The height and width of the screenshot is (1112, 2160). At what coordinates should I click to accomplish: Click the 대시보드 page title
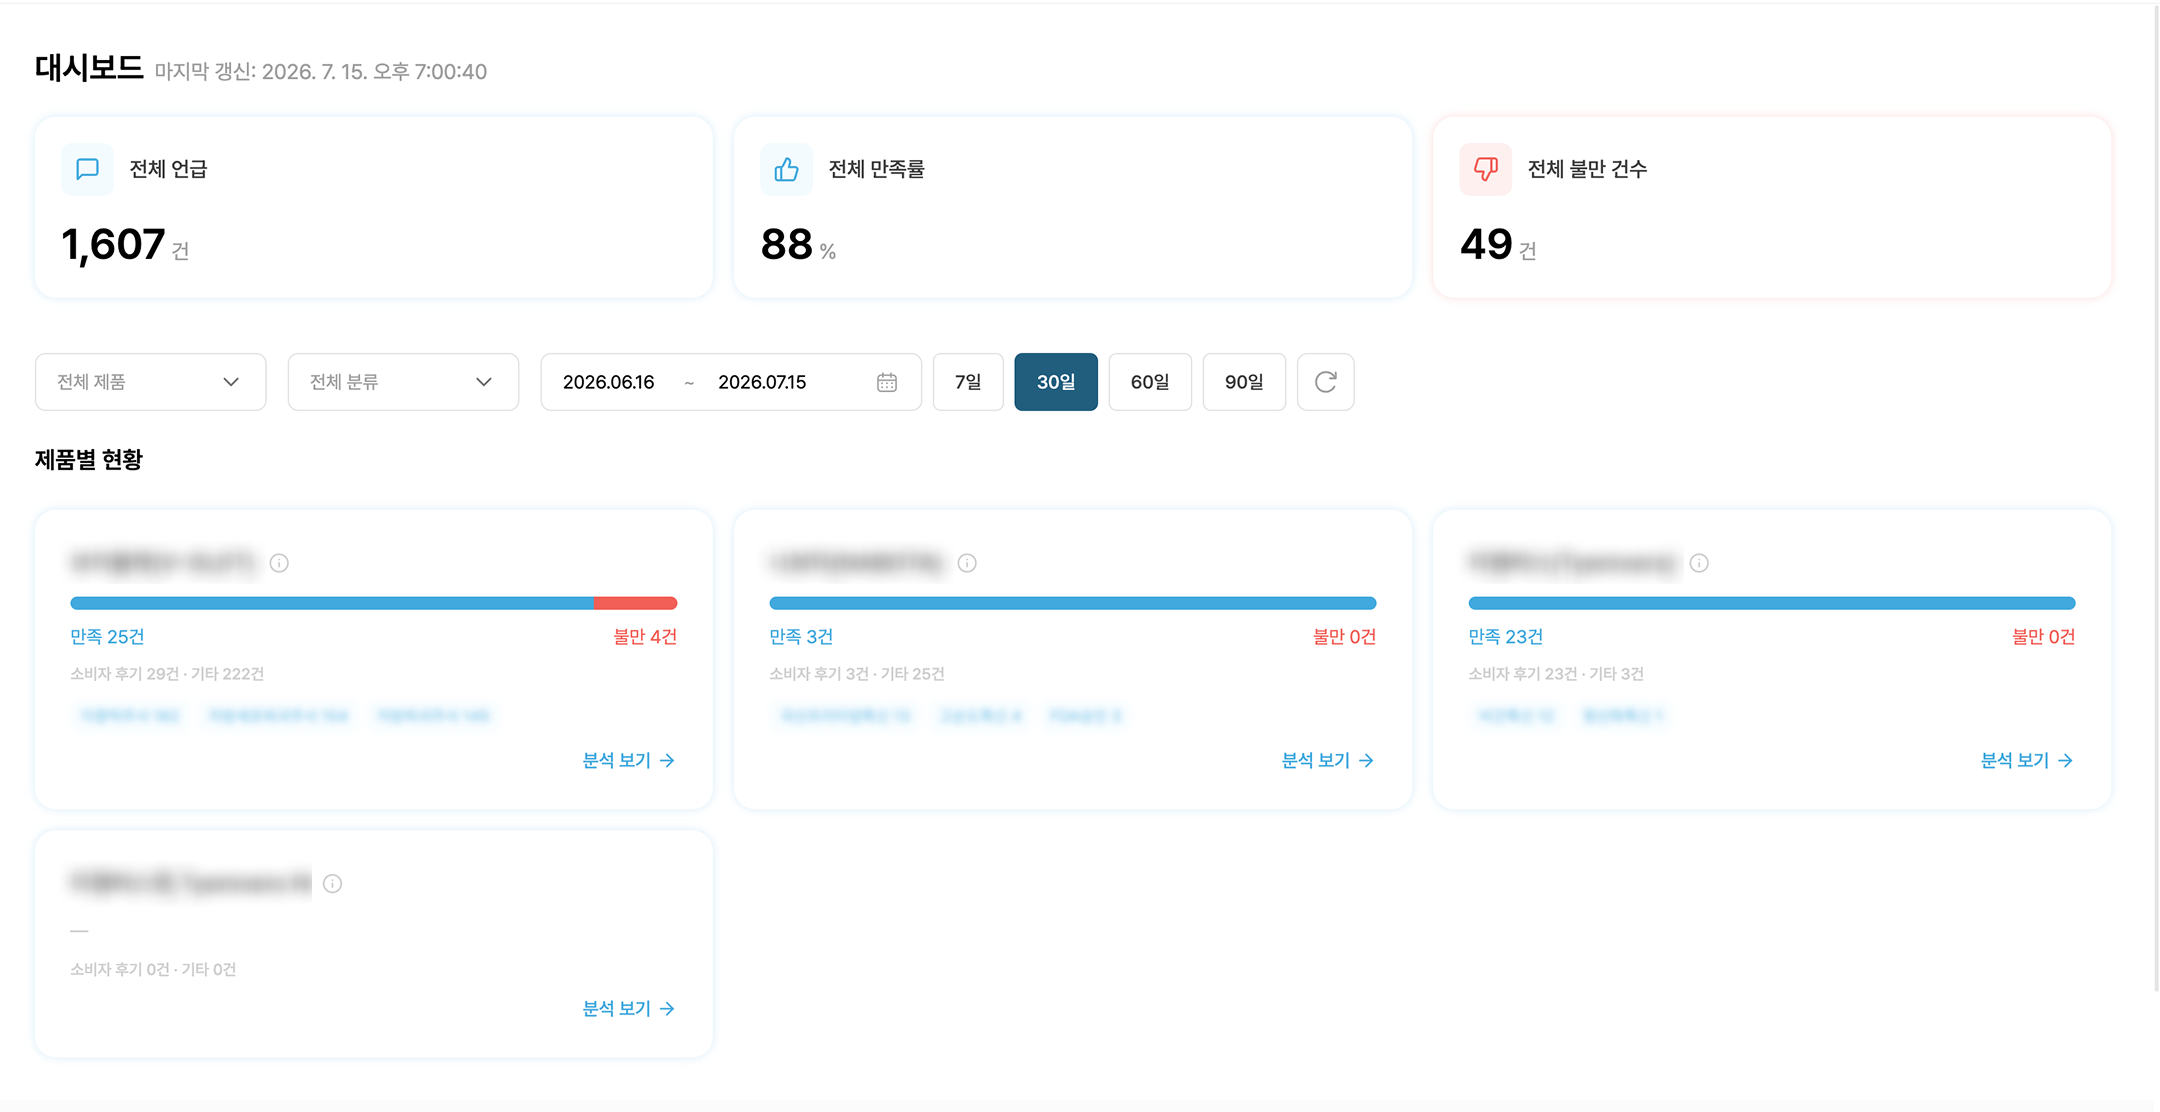[89, 68]
